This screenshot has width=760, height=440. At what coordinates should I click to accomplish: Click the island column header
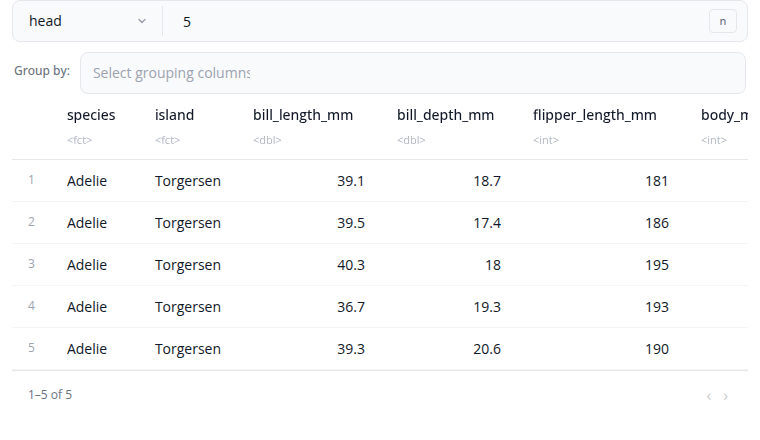click(174, 115)
